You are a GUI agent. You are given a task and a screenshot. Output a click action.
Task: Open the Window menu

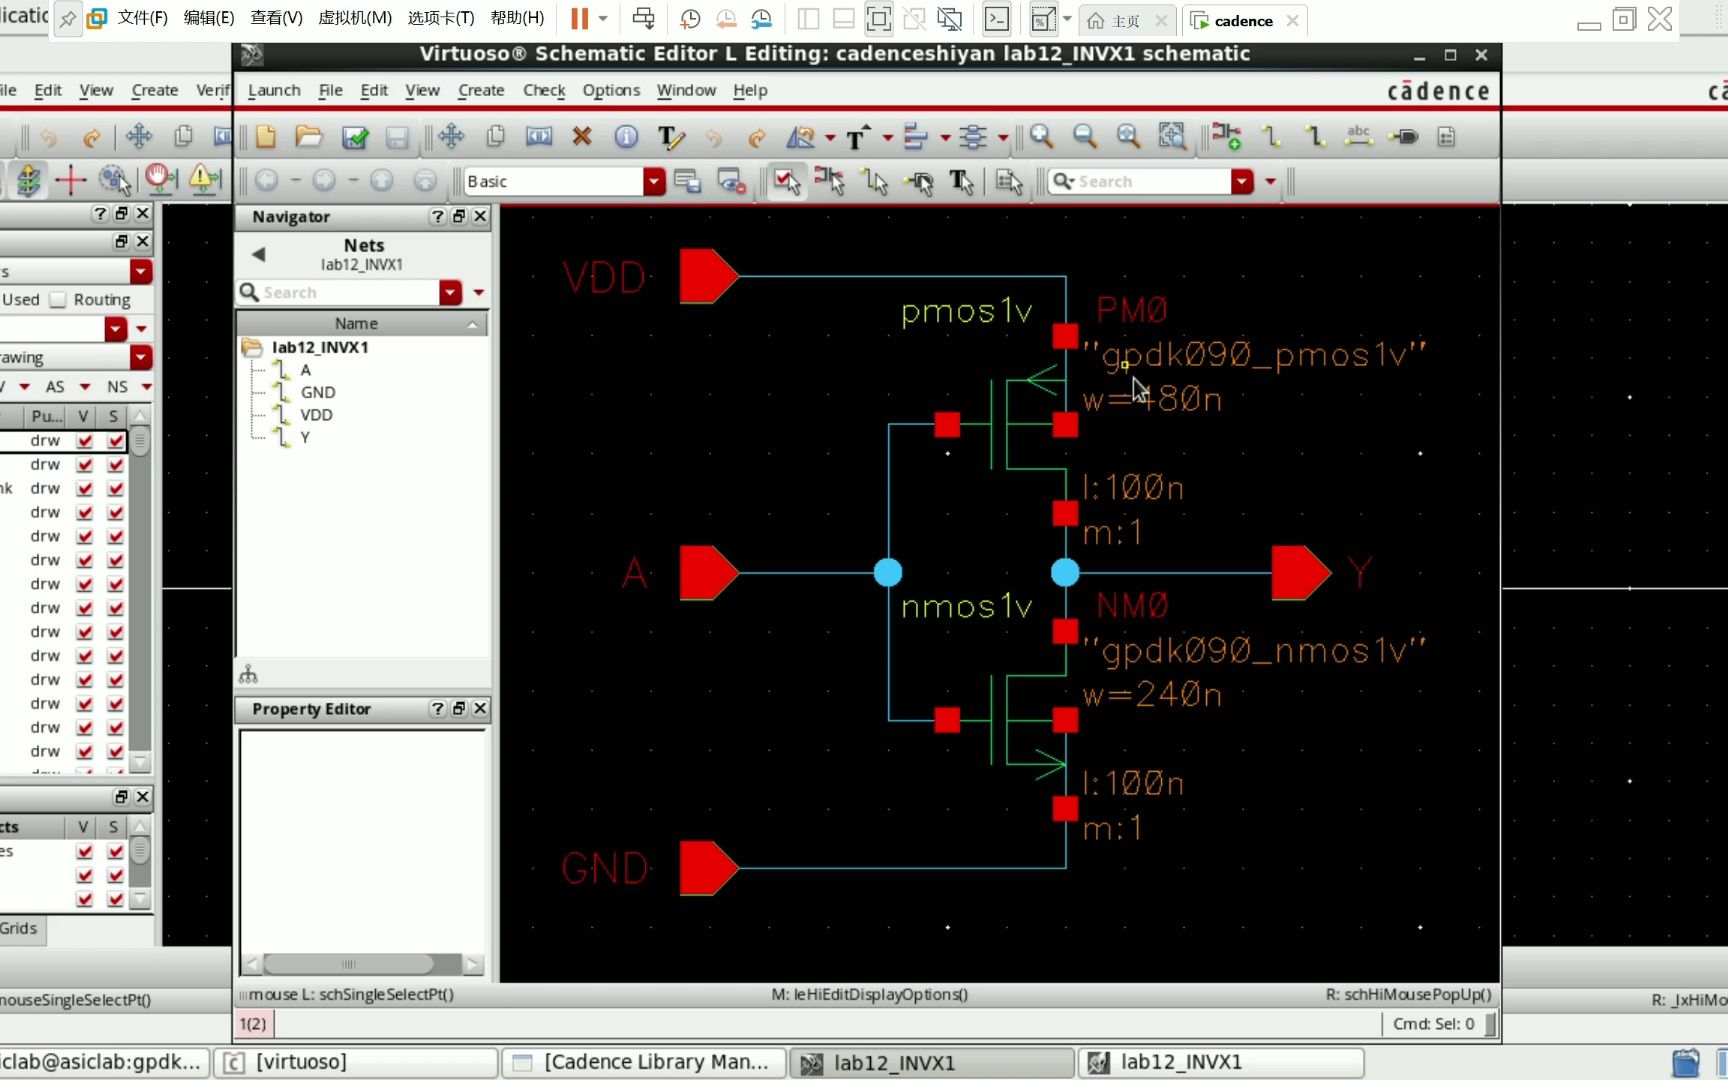[x=686, y=90]
